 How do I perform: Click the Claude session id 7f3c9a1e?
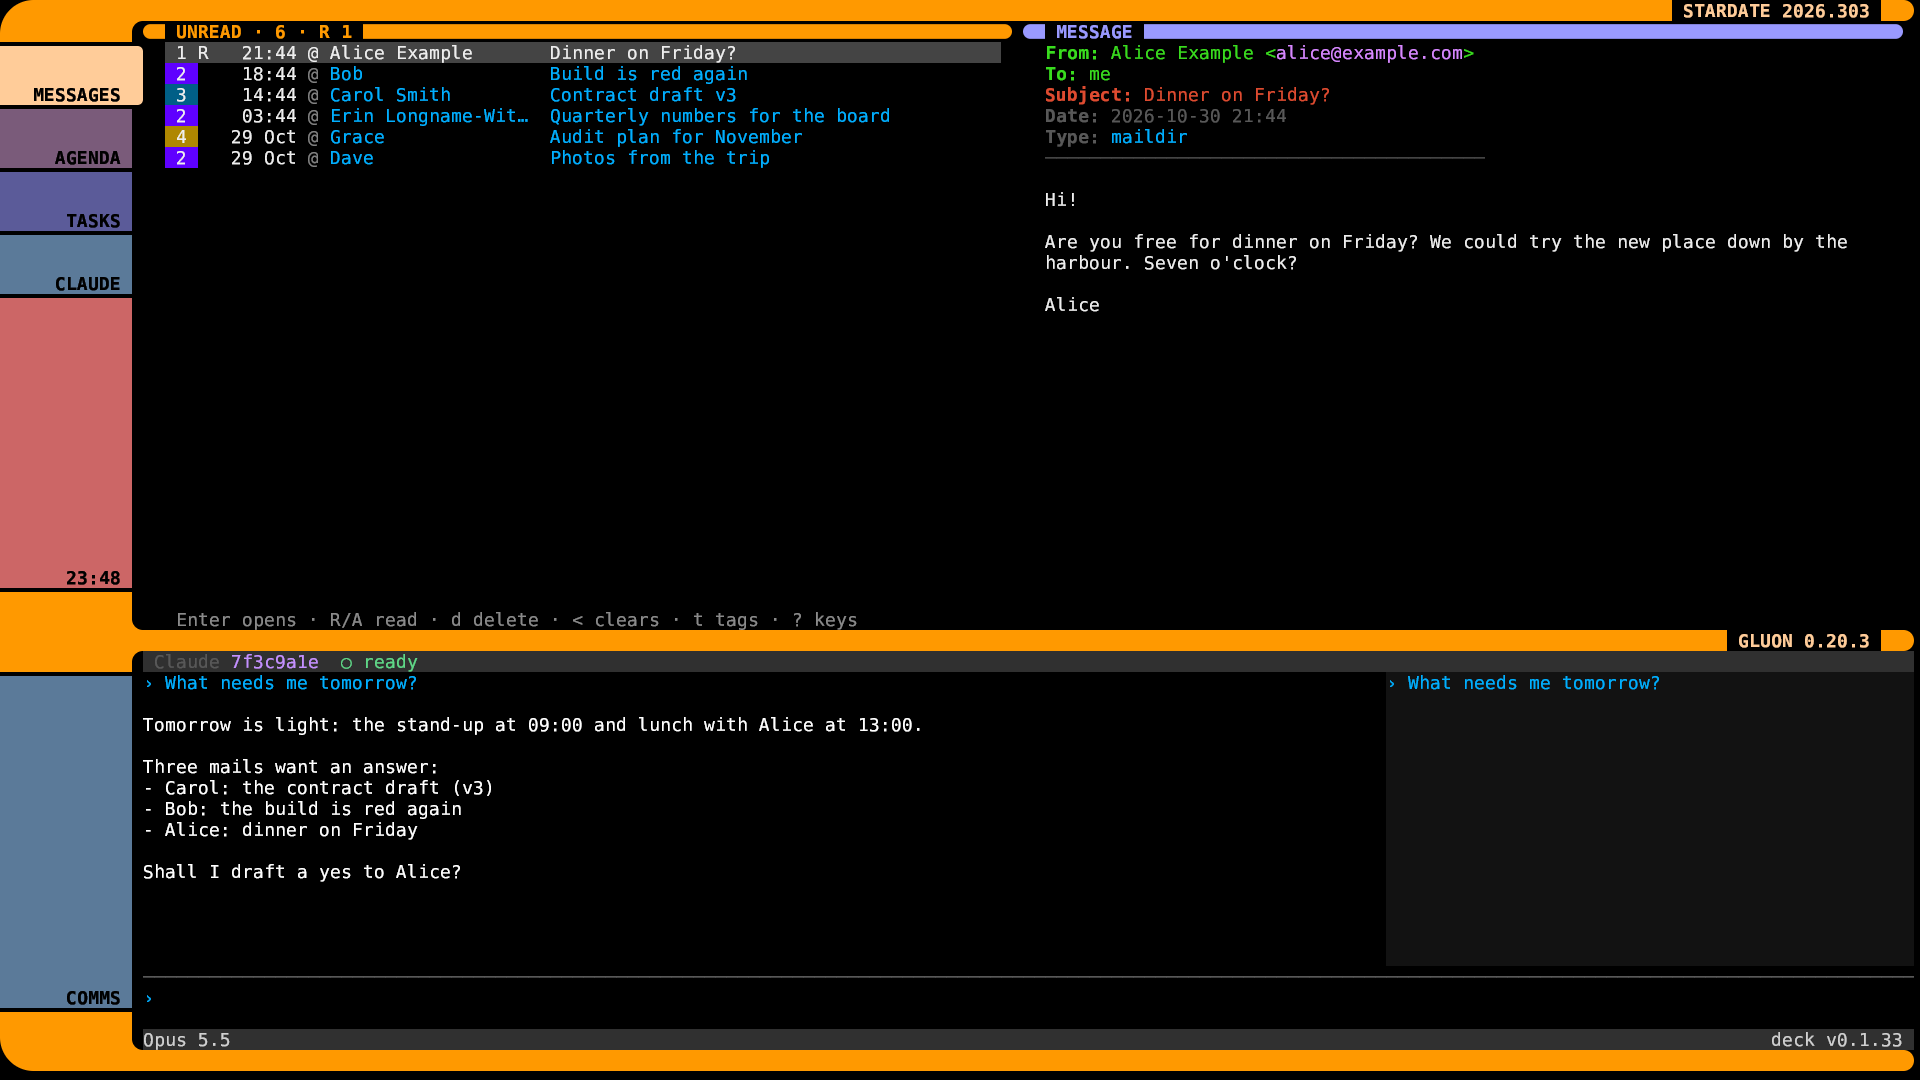pyautogui.click(x=274, y=662)
